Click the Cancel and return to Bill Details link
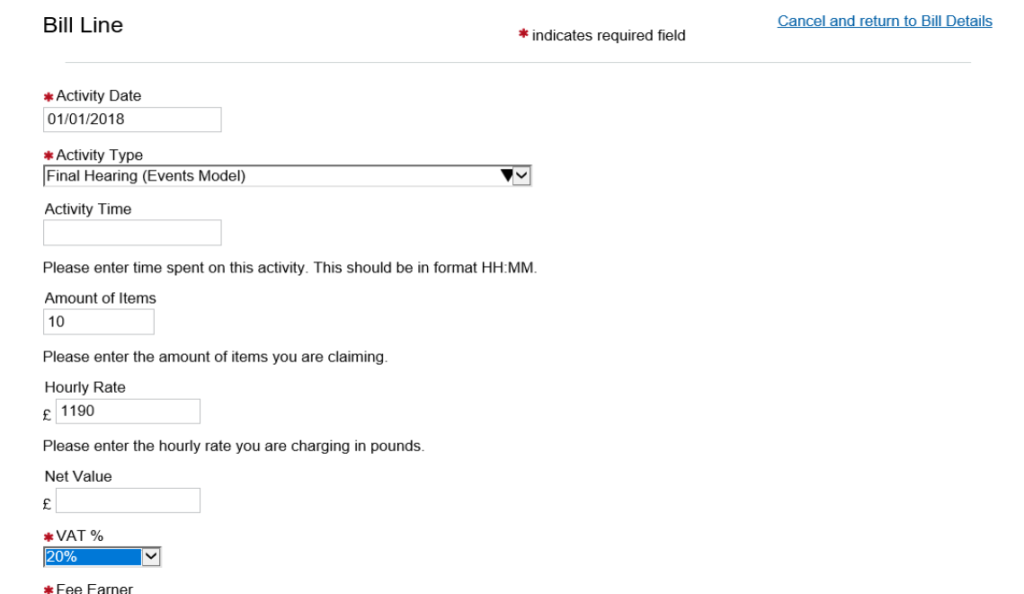Viewport: 1024px width, 594px height. pos(884,21)
